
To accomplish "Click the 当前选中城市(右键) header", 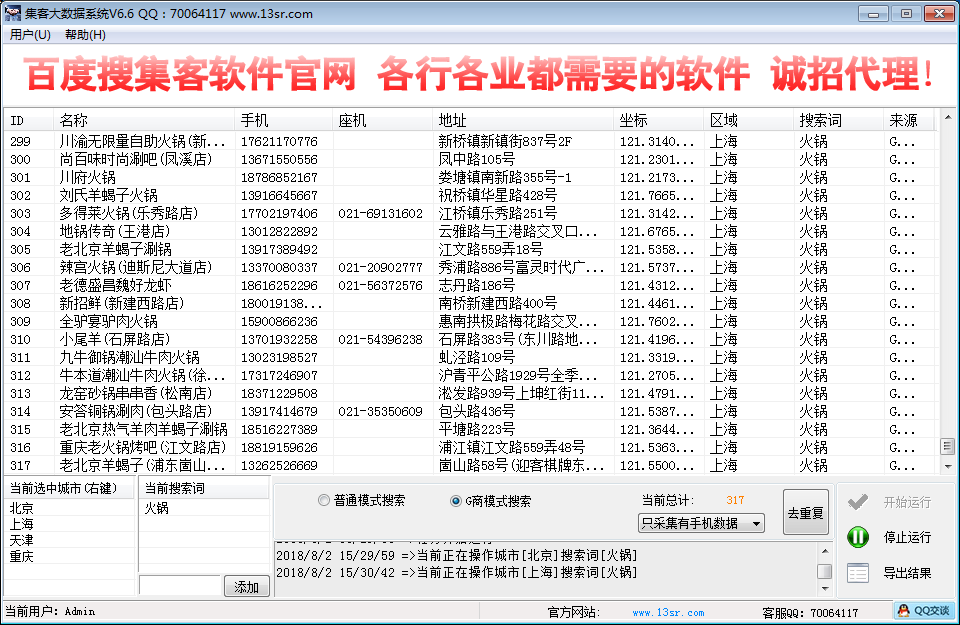I will coord(69,488).
